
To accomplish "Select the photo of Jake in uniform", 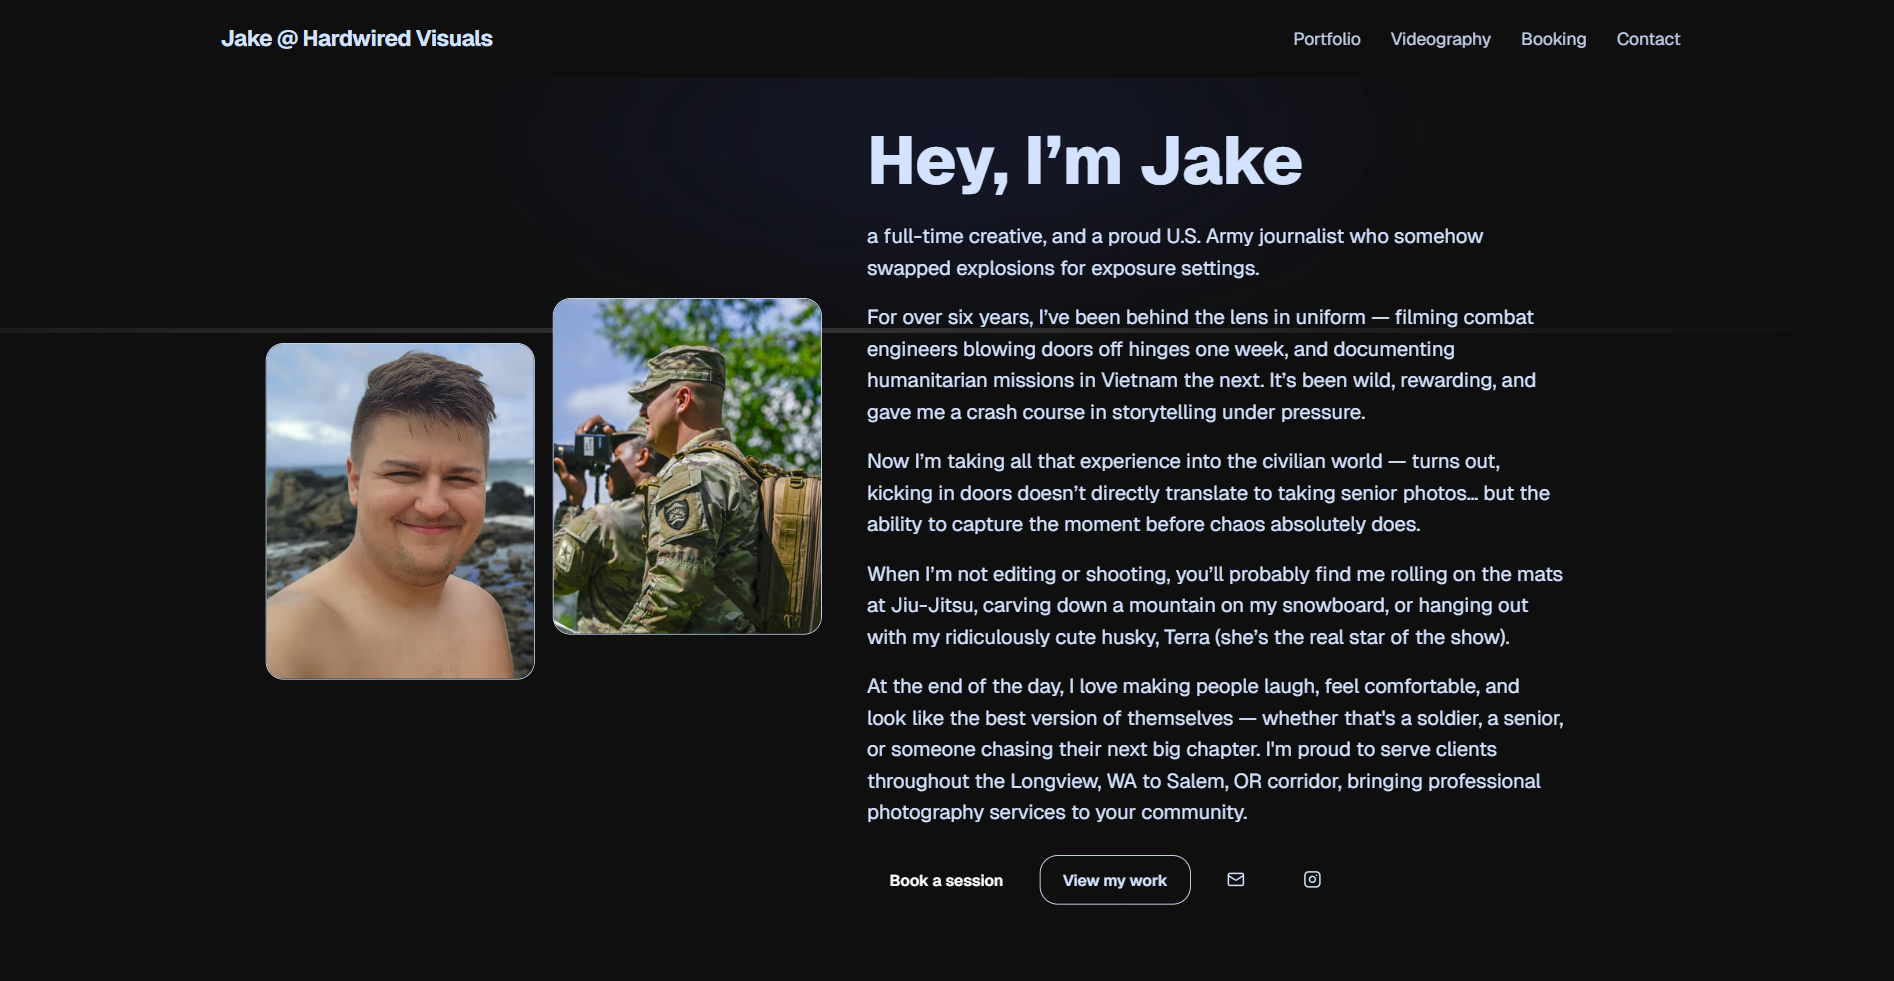I will coord(687,464).
